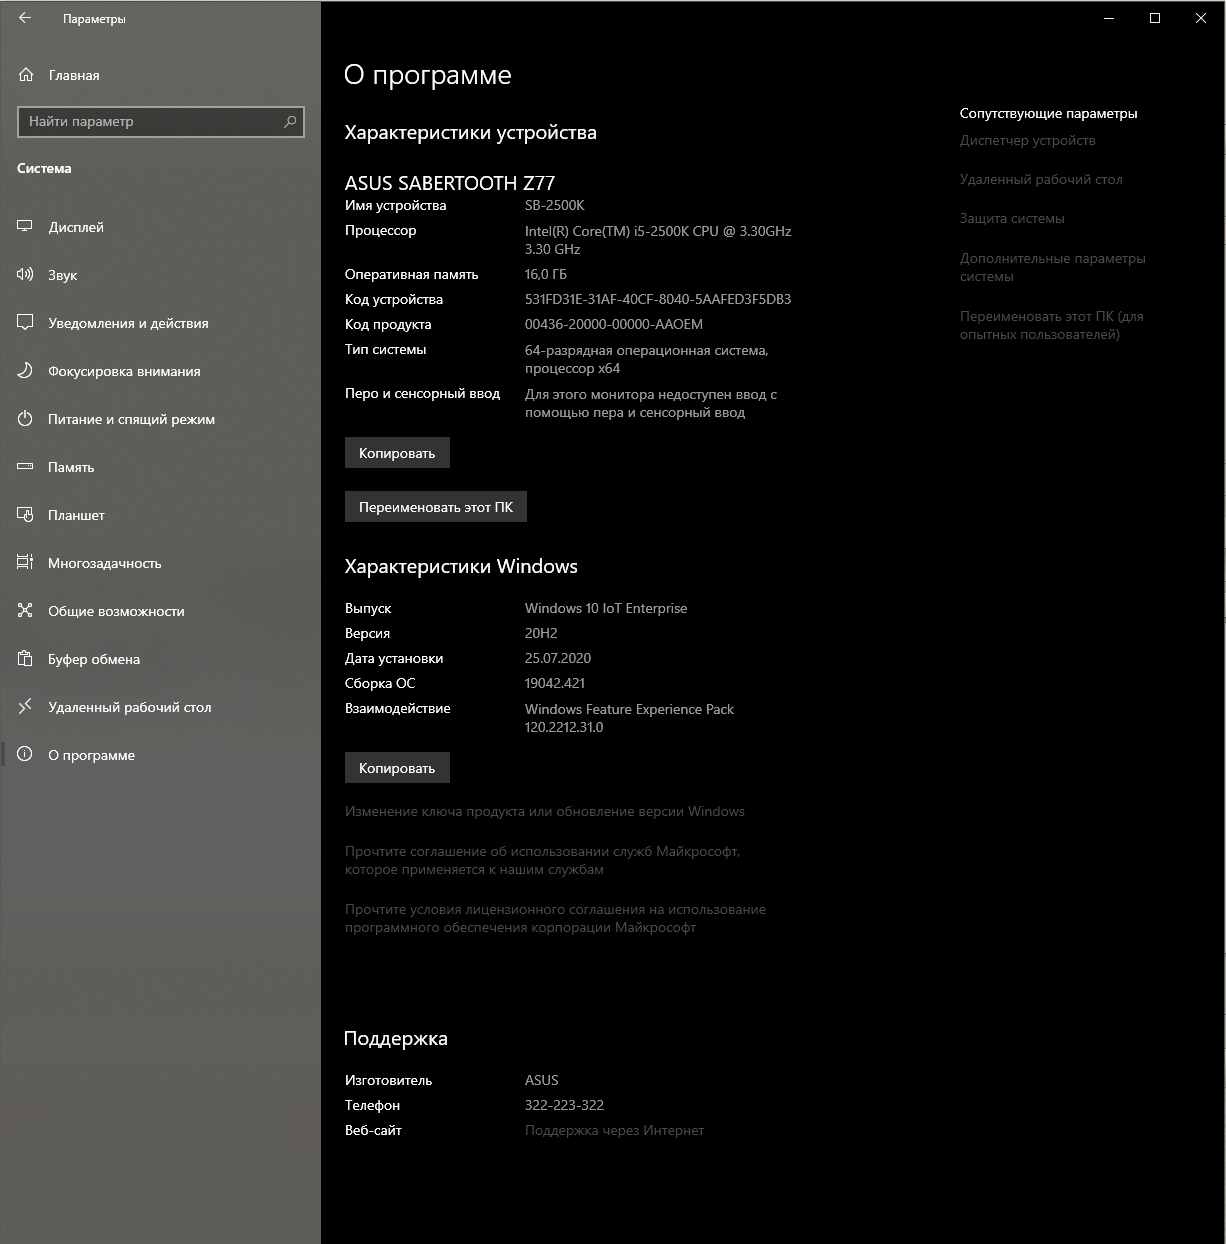Open the Дисплей settings page

(x=160, y=227)
